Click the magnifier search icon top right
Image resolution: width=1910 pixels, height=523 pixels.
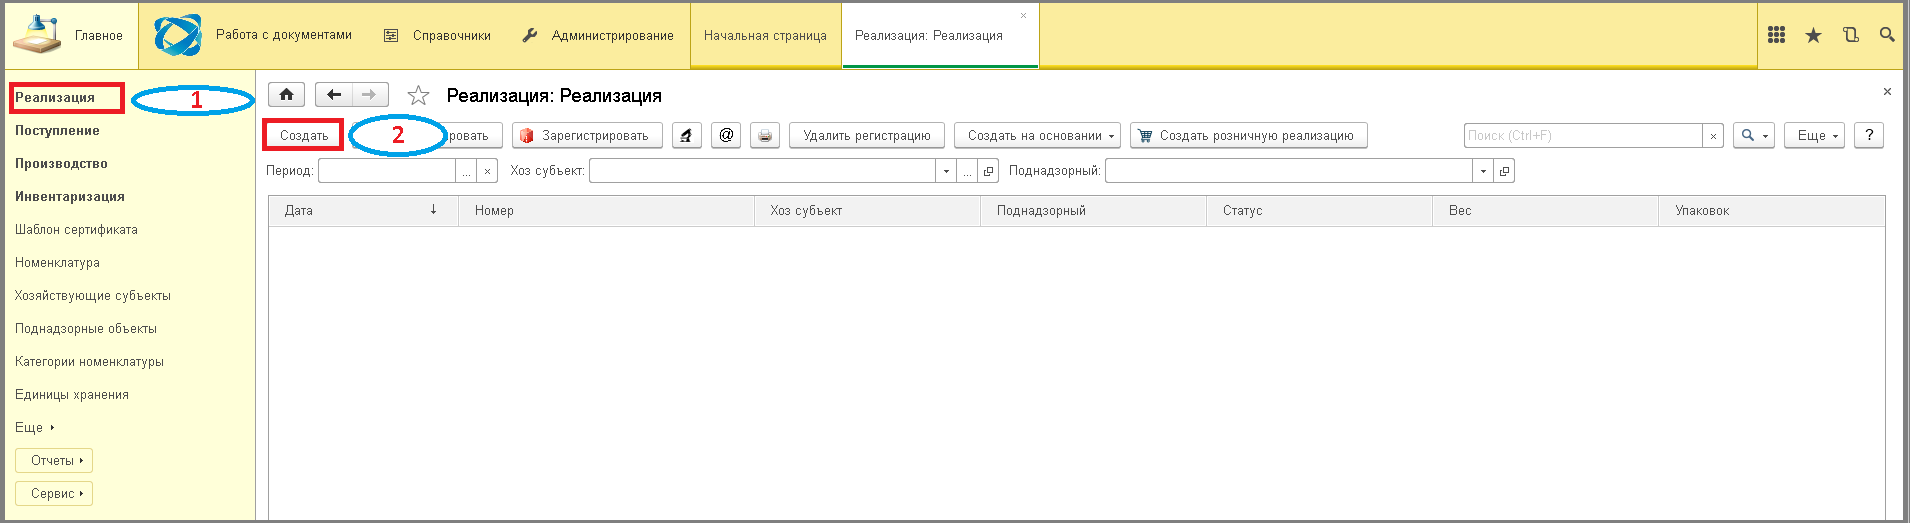(x=1887, y=35)
